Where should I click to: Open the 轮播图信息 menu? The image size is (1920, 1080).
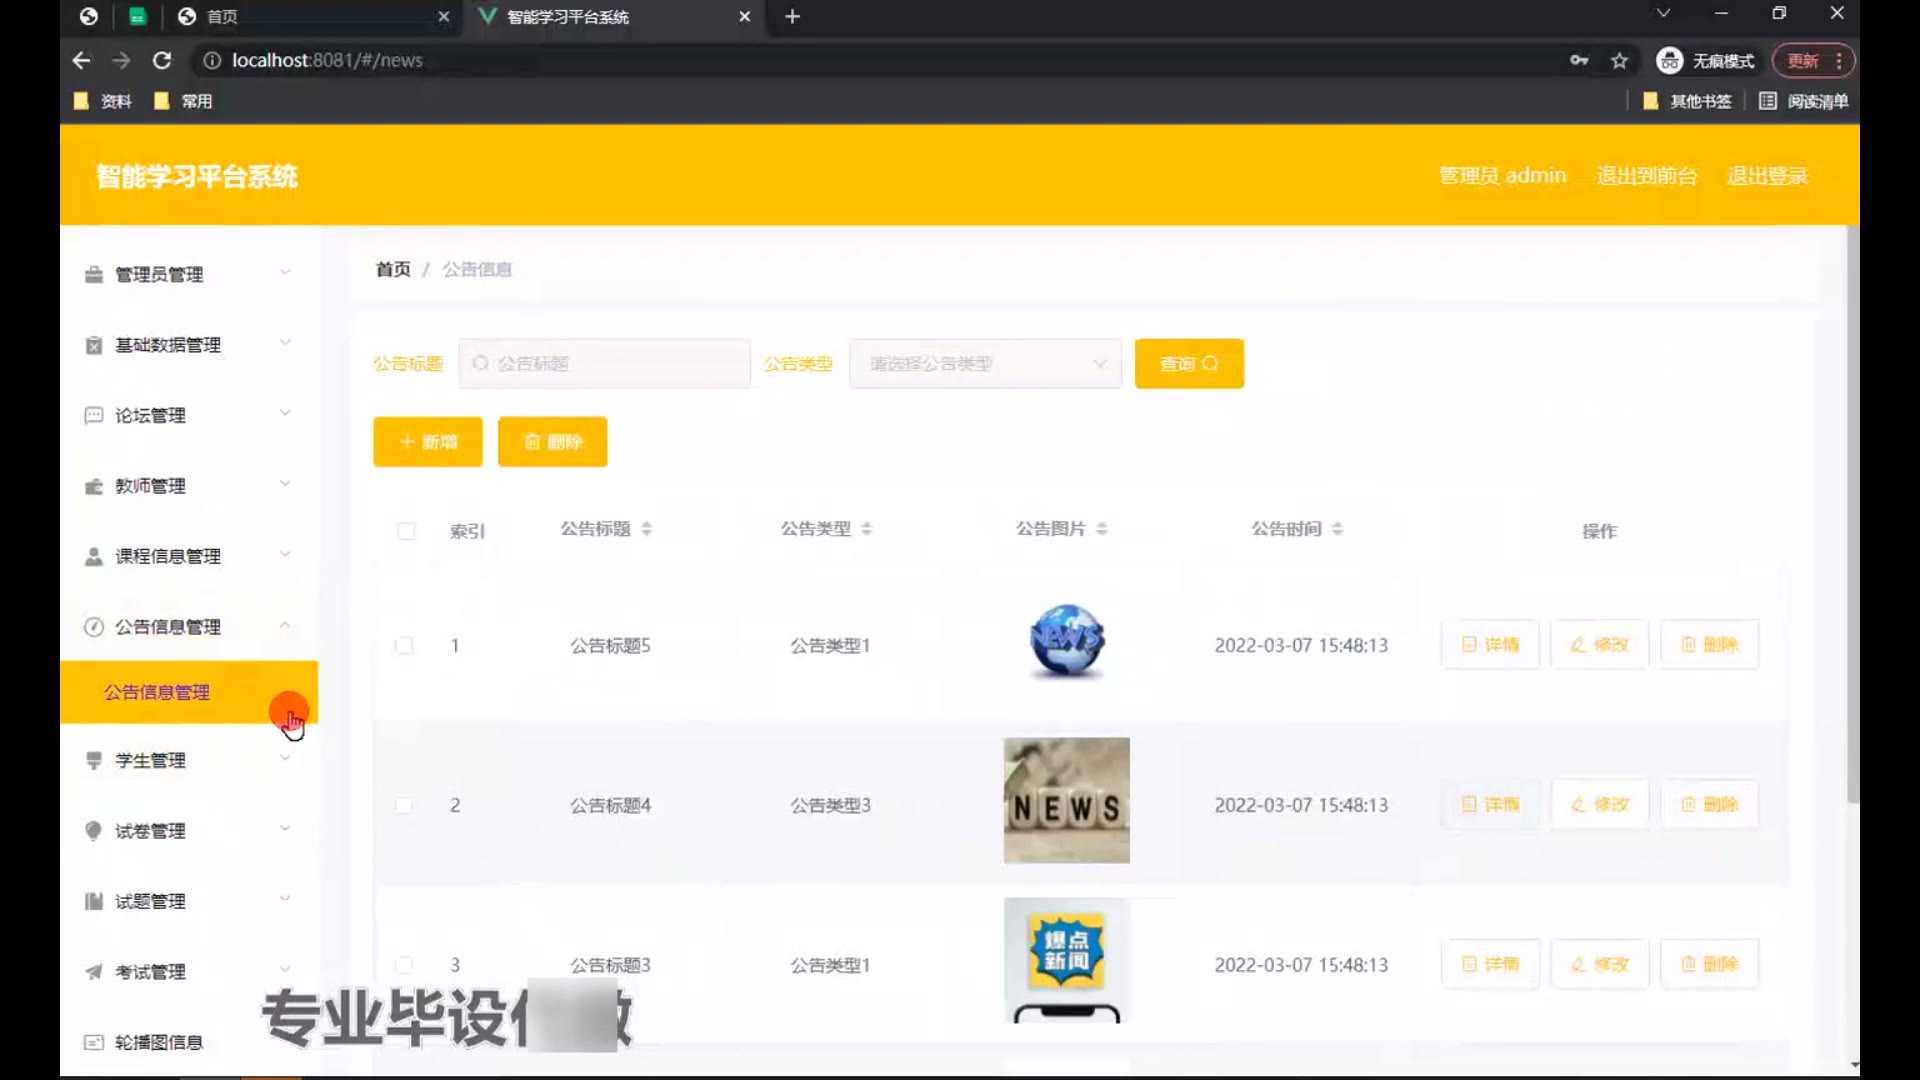point(189,1042)
